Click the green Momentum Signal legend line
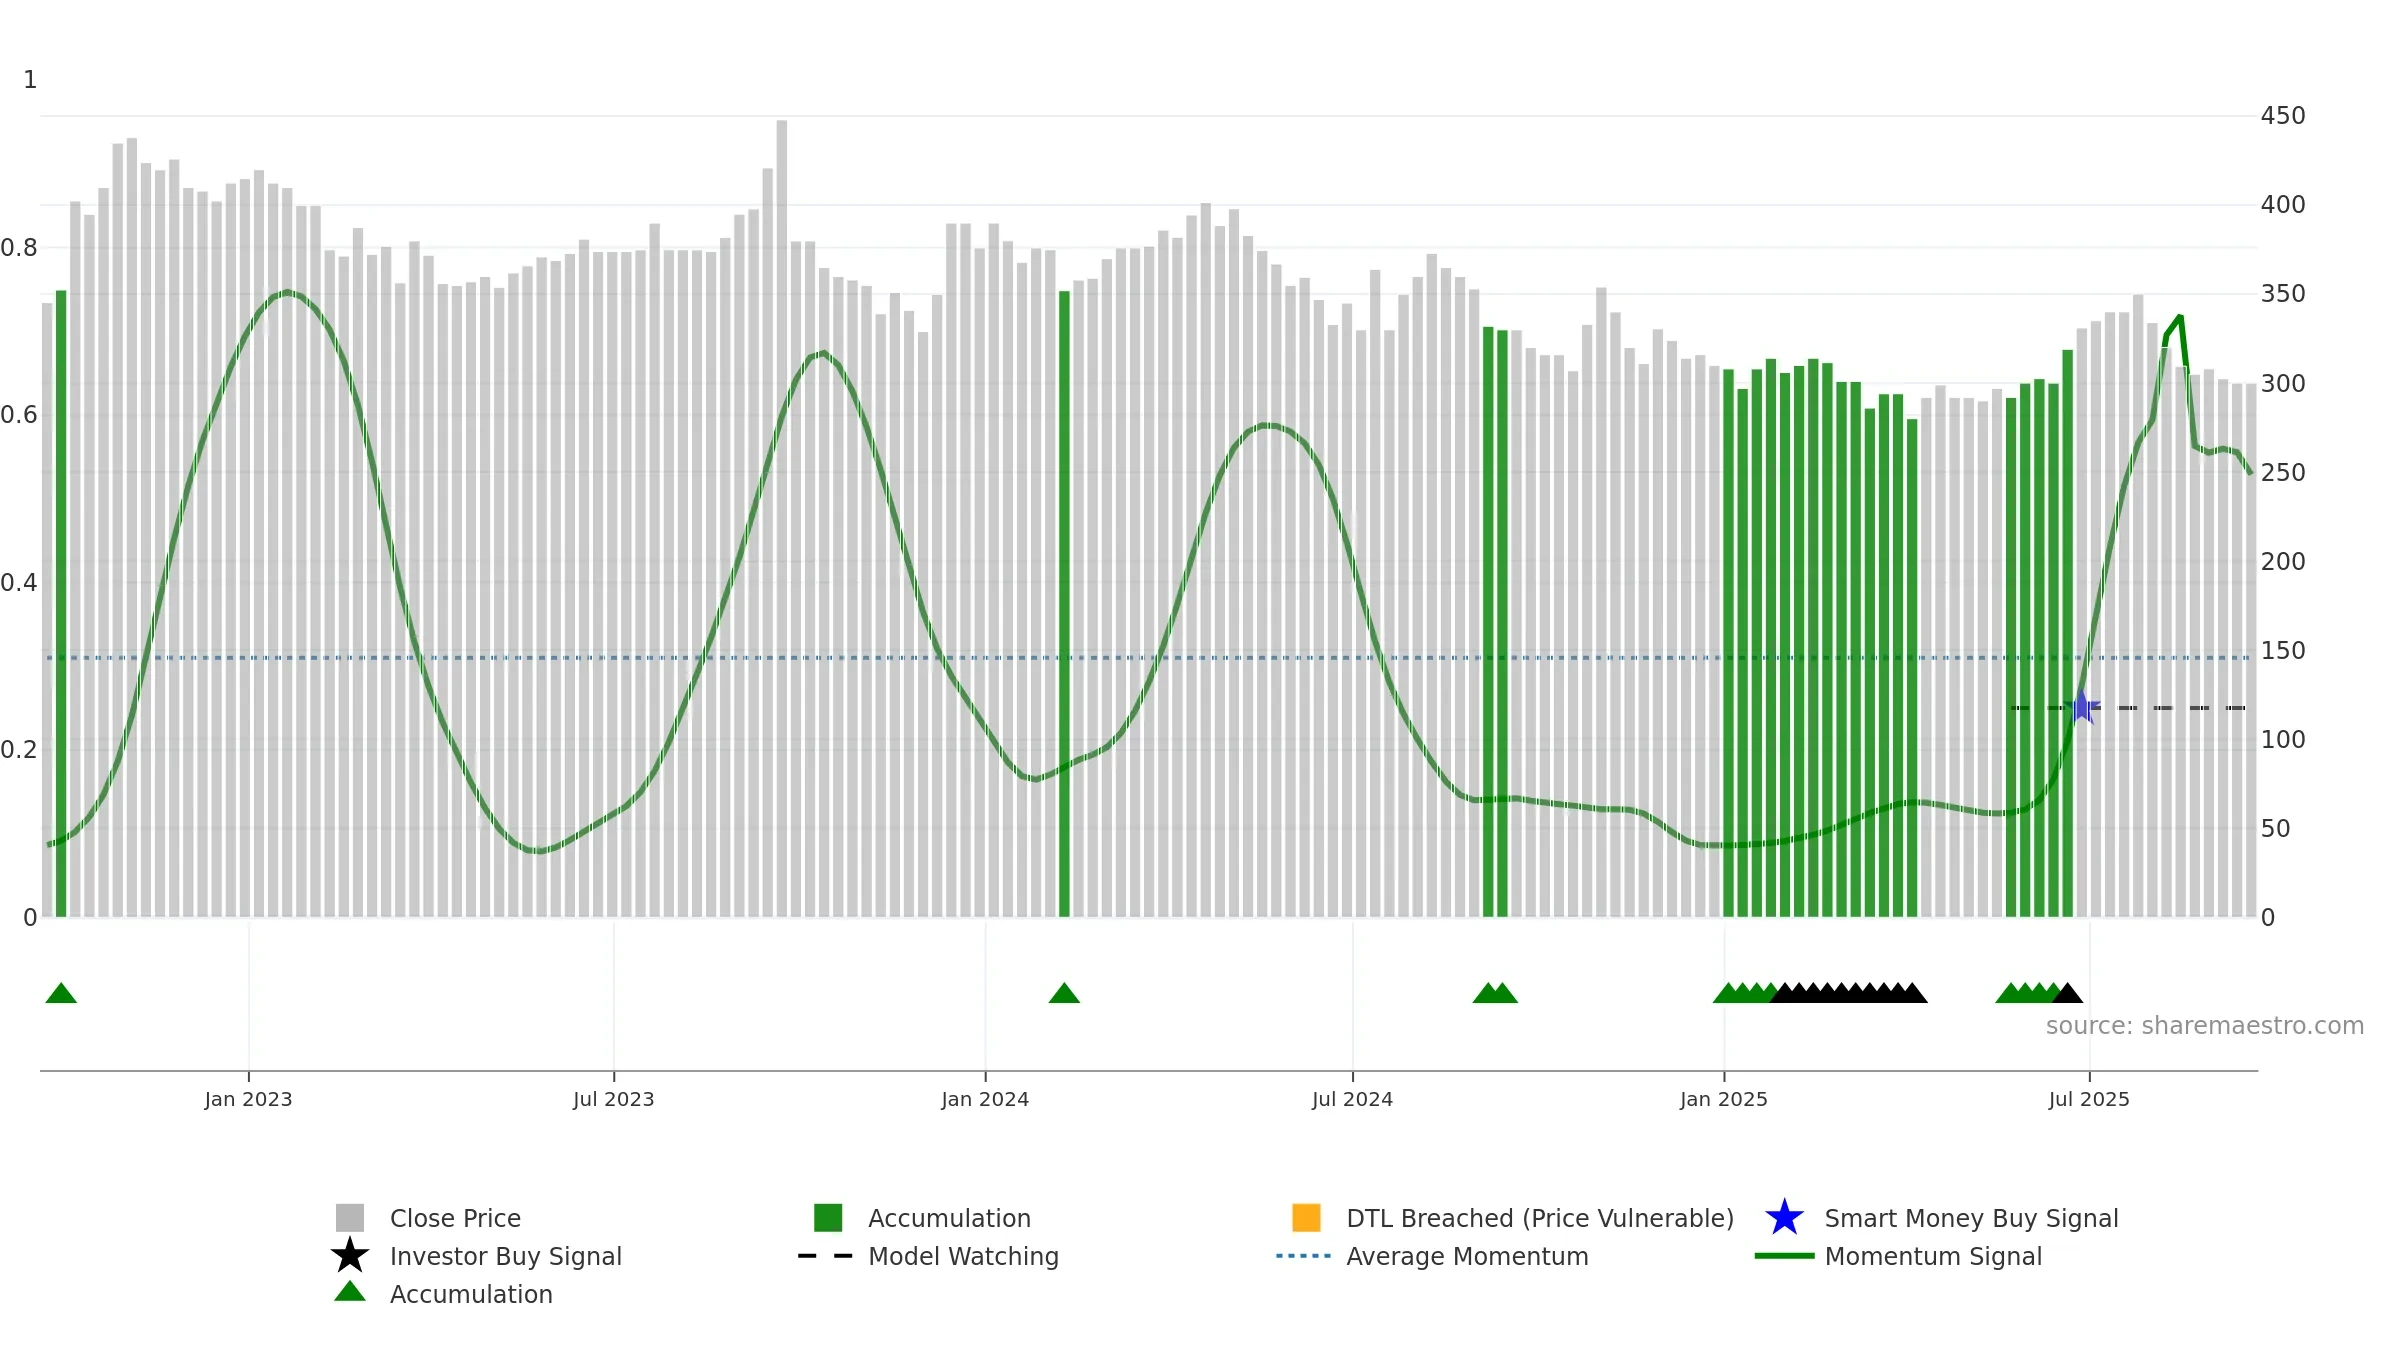Screen dimensions: 2400x1350 [1784, 1256]
